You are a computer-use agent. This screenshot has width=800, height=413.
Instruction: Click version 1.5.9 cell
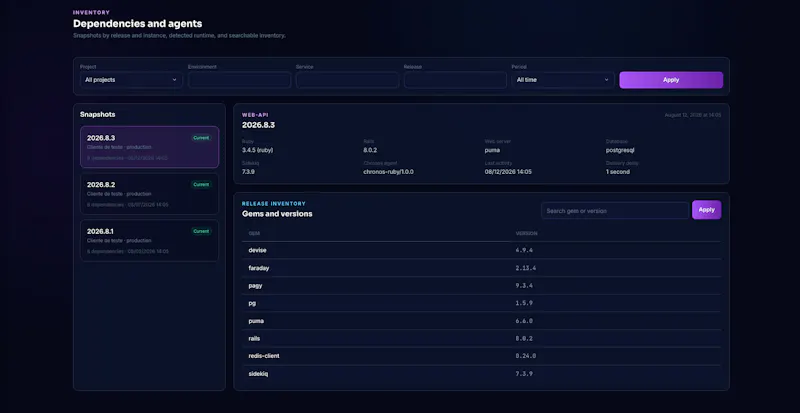pyautogui.click(x=524, y=303)
